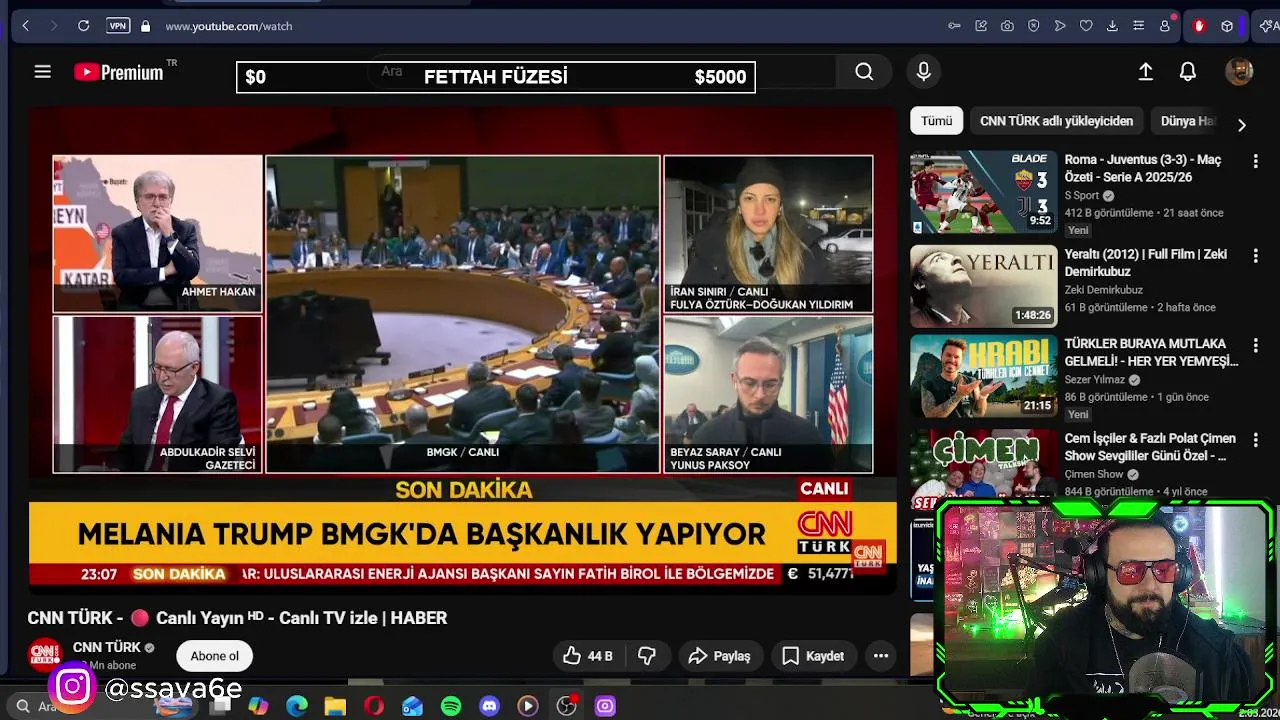Launch Copilot from the taskbar
This screenshot has height=720, width=1280.
258,706
